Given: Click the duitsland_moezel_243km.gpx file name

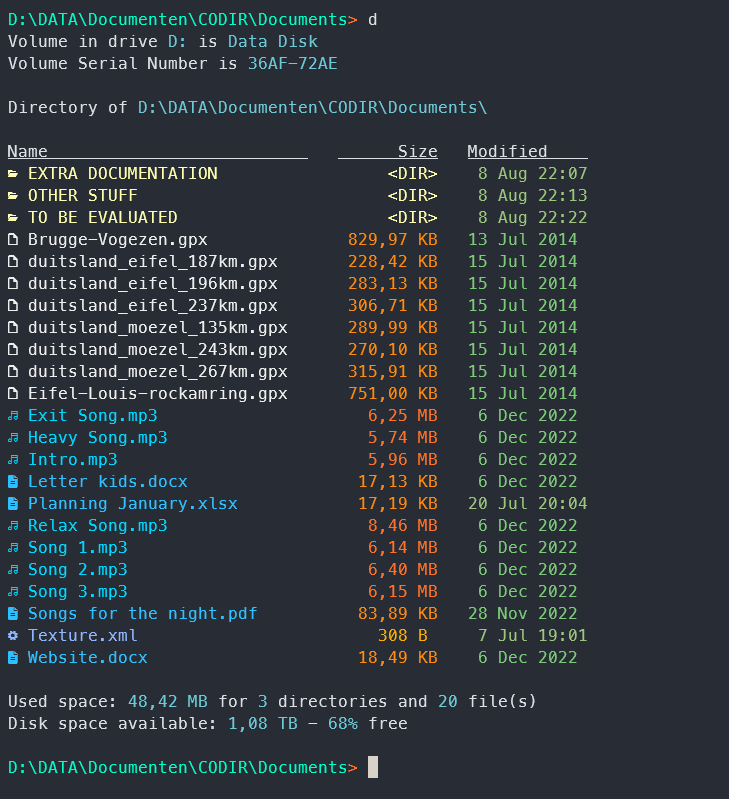Looking at the screenshot, I should pyautogui.click(x=158, y=350).
